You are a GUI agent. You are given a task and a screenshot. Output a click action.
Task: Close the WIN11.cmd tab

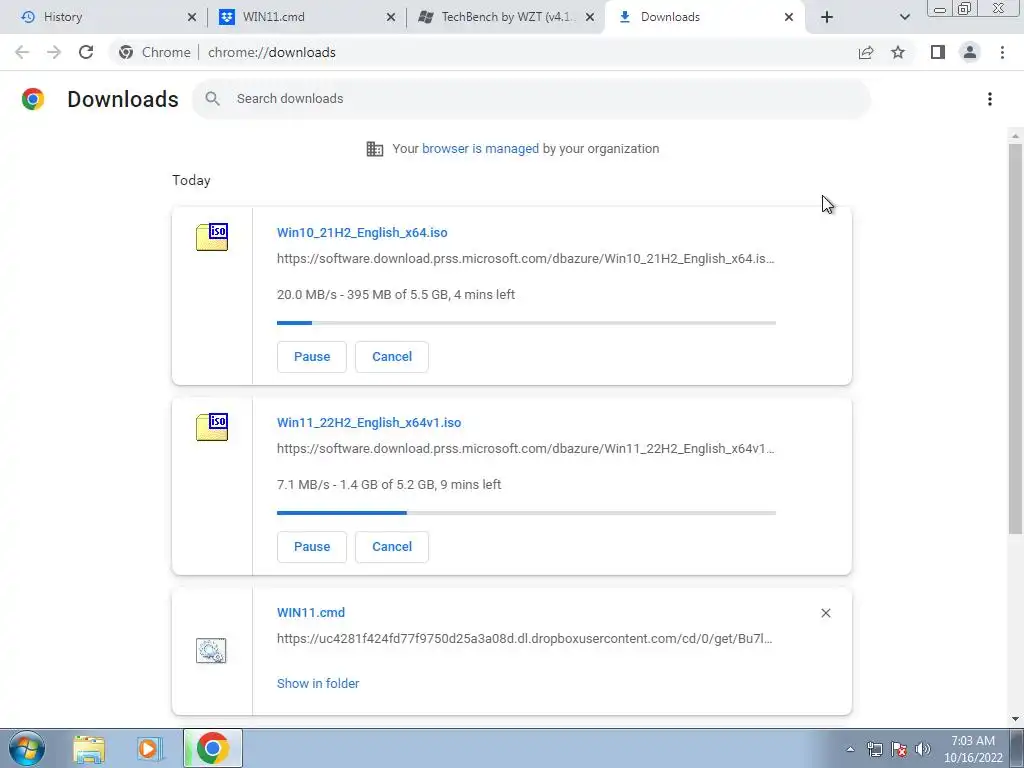point(391,17)
